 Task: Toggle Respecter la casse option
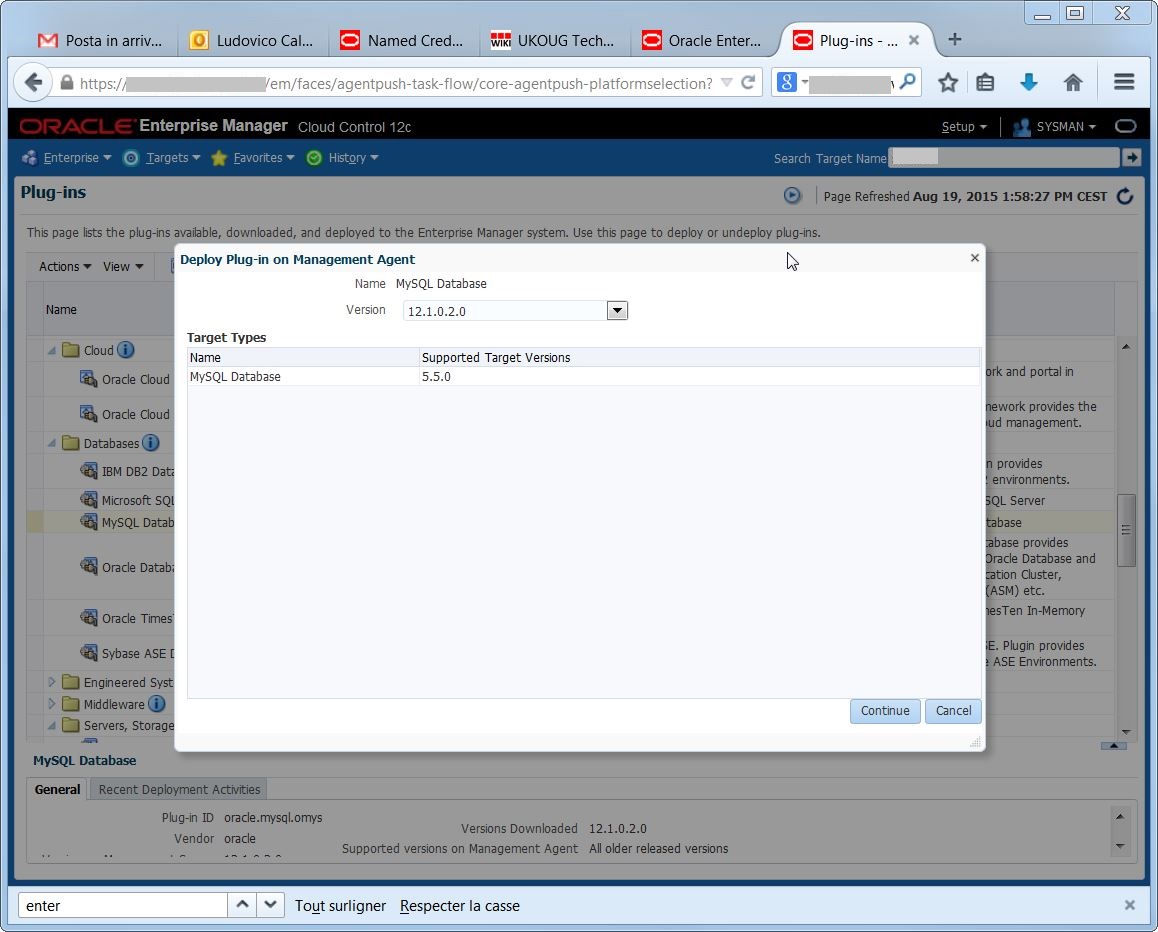click(459, 905)
